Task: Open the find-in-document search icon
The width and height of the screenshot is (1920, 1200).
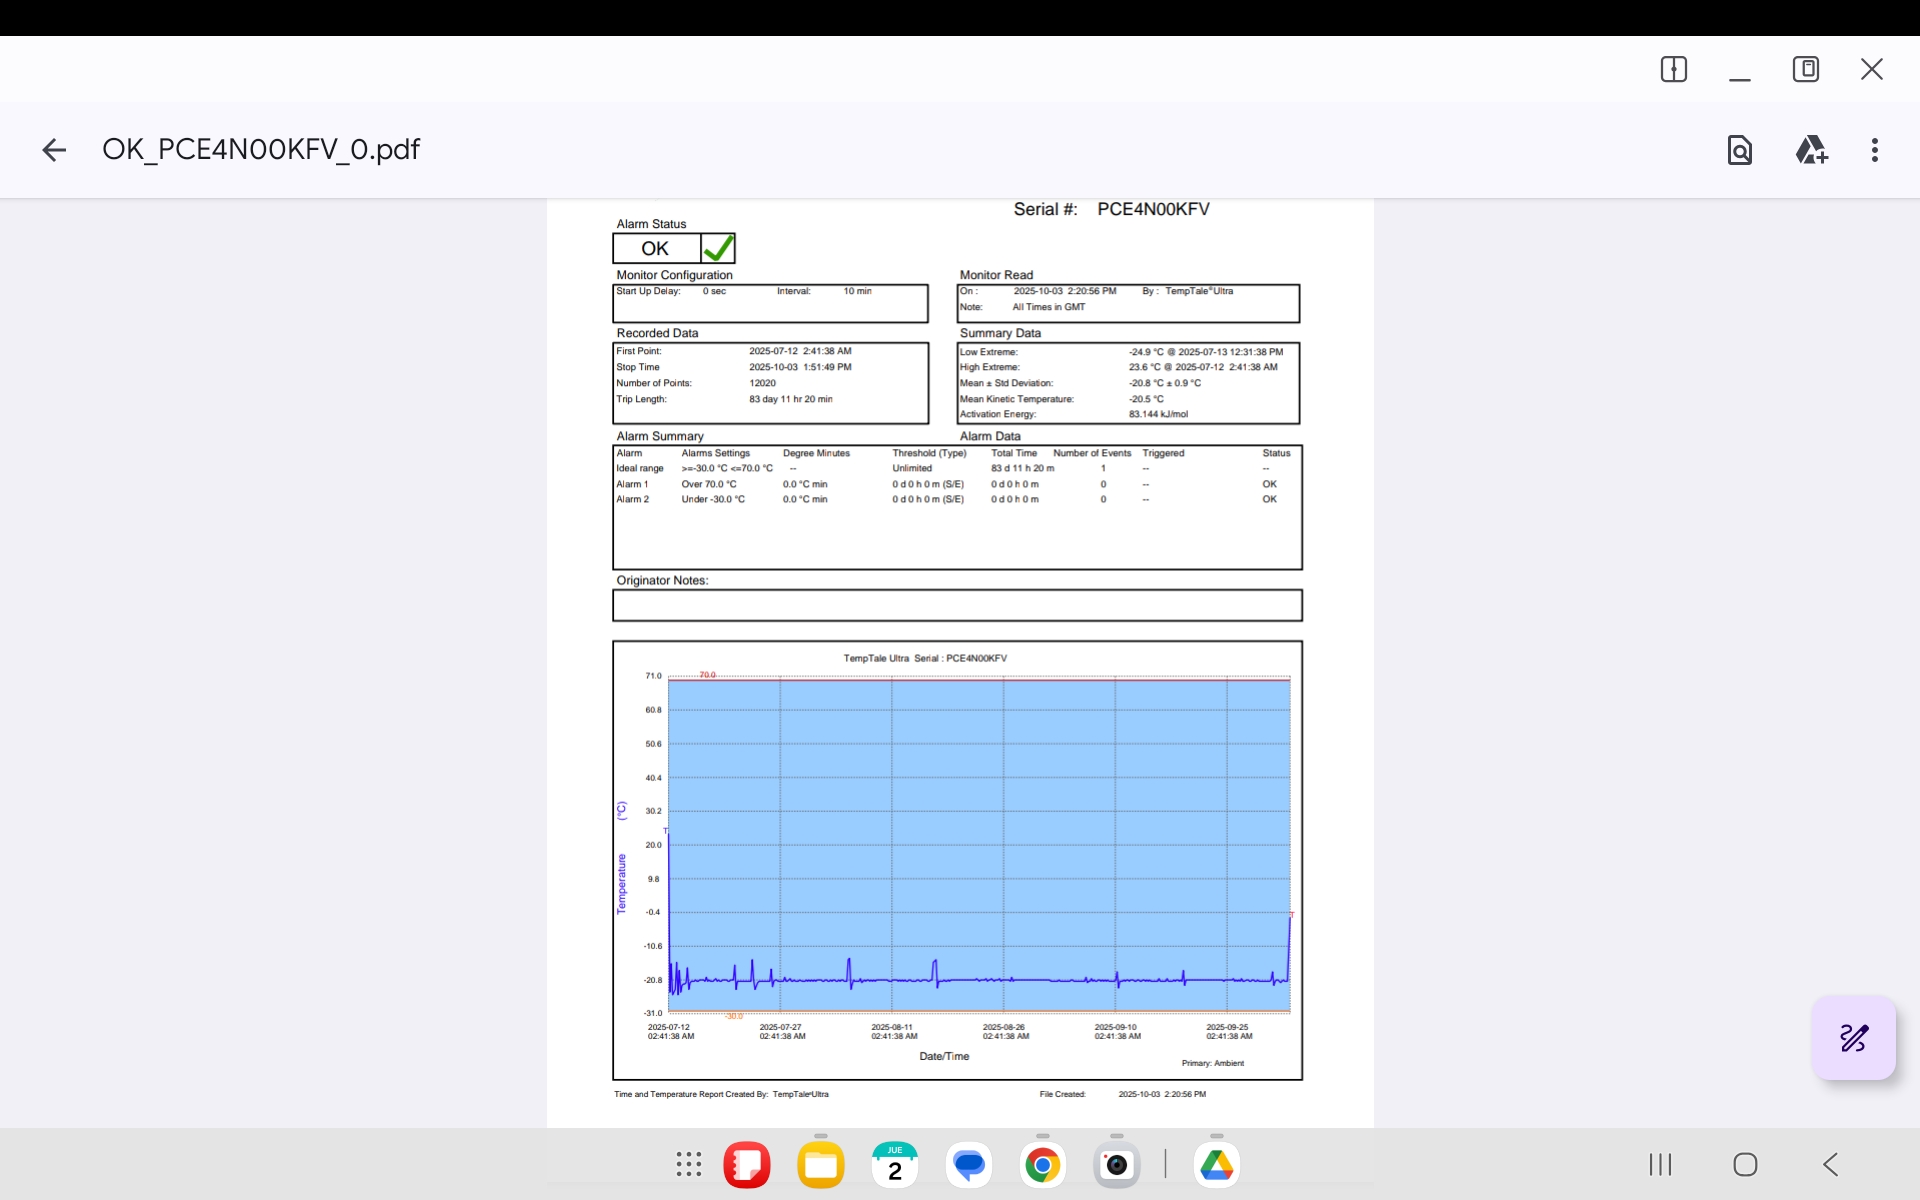Action: tap(1739, 150)
